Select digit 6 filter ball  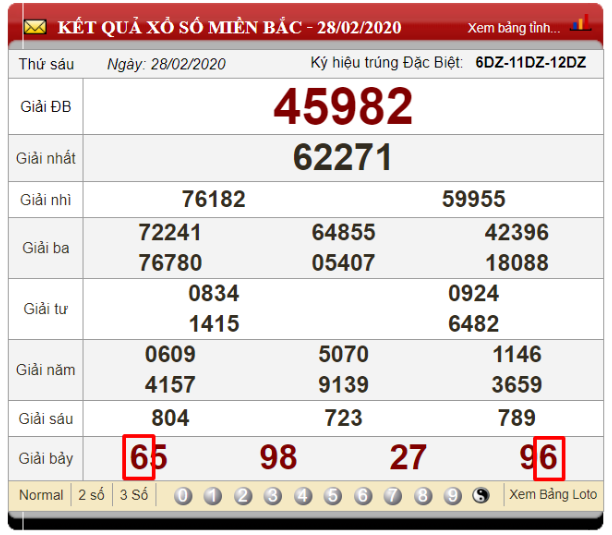(x=363, y=496)
